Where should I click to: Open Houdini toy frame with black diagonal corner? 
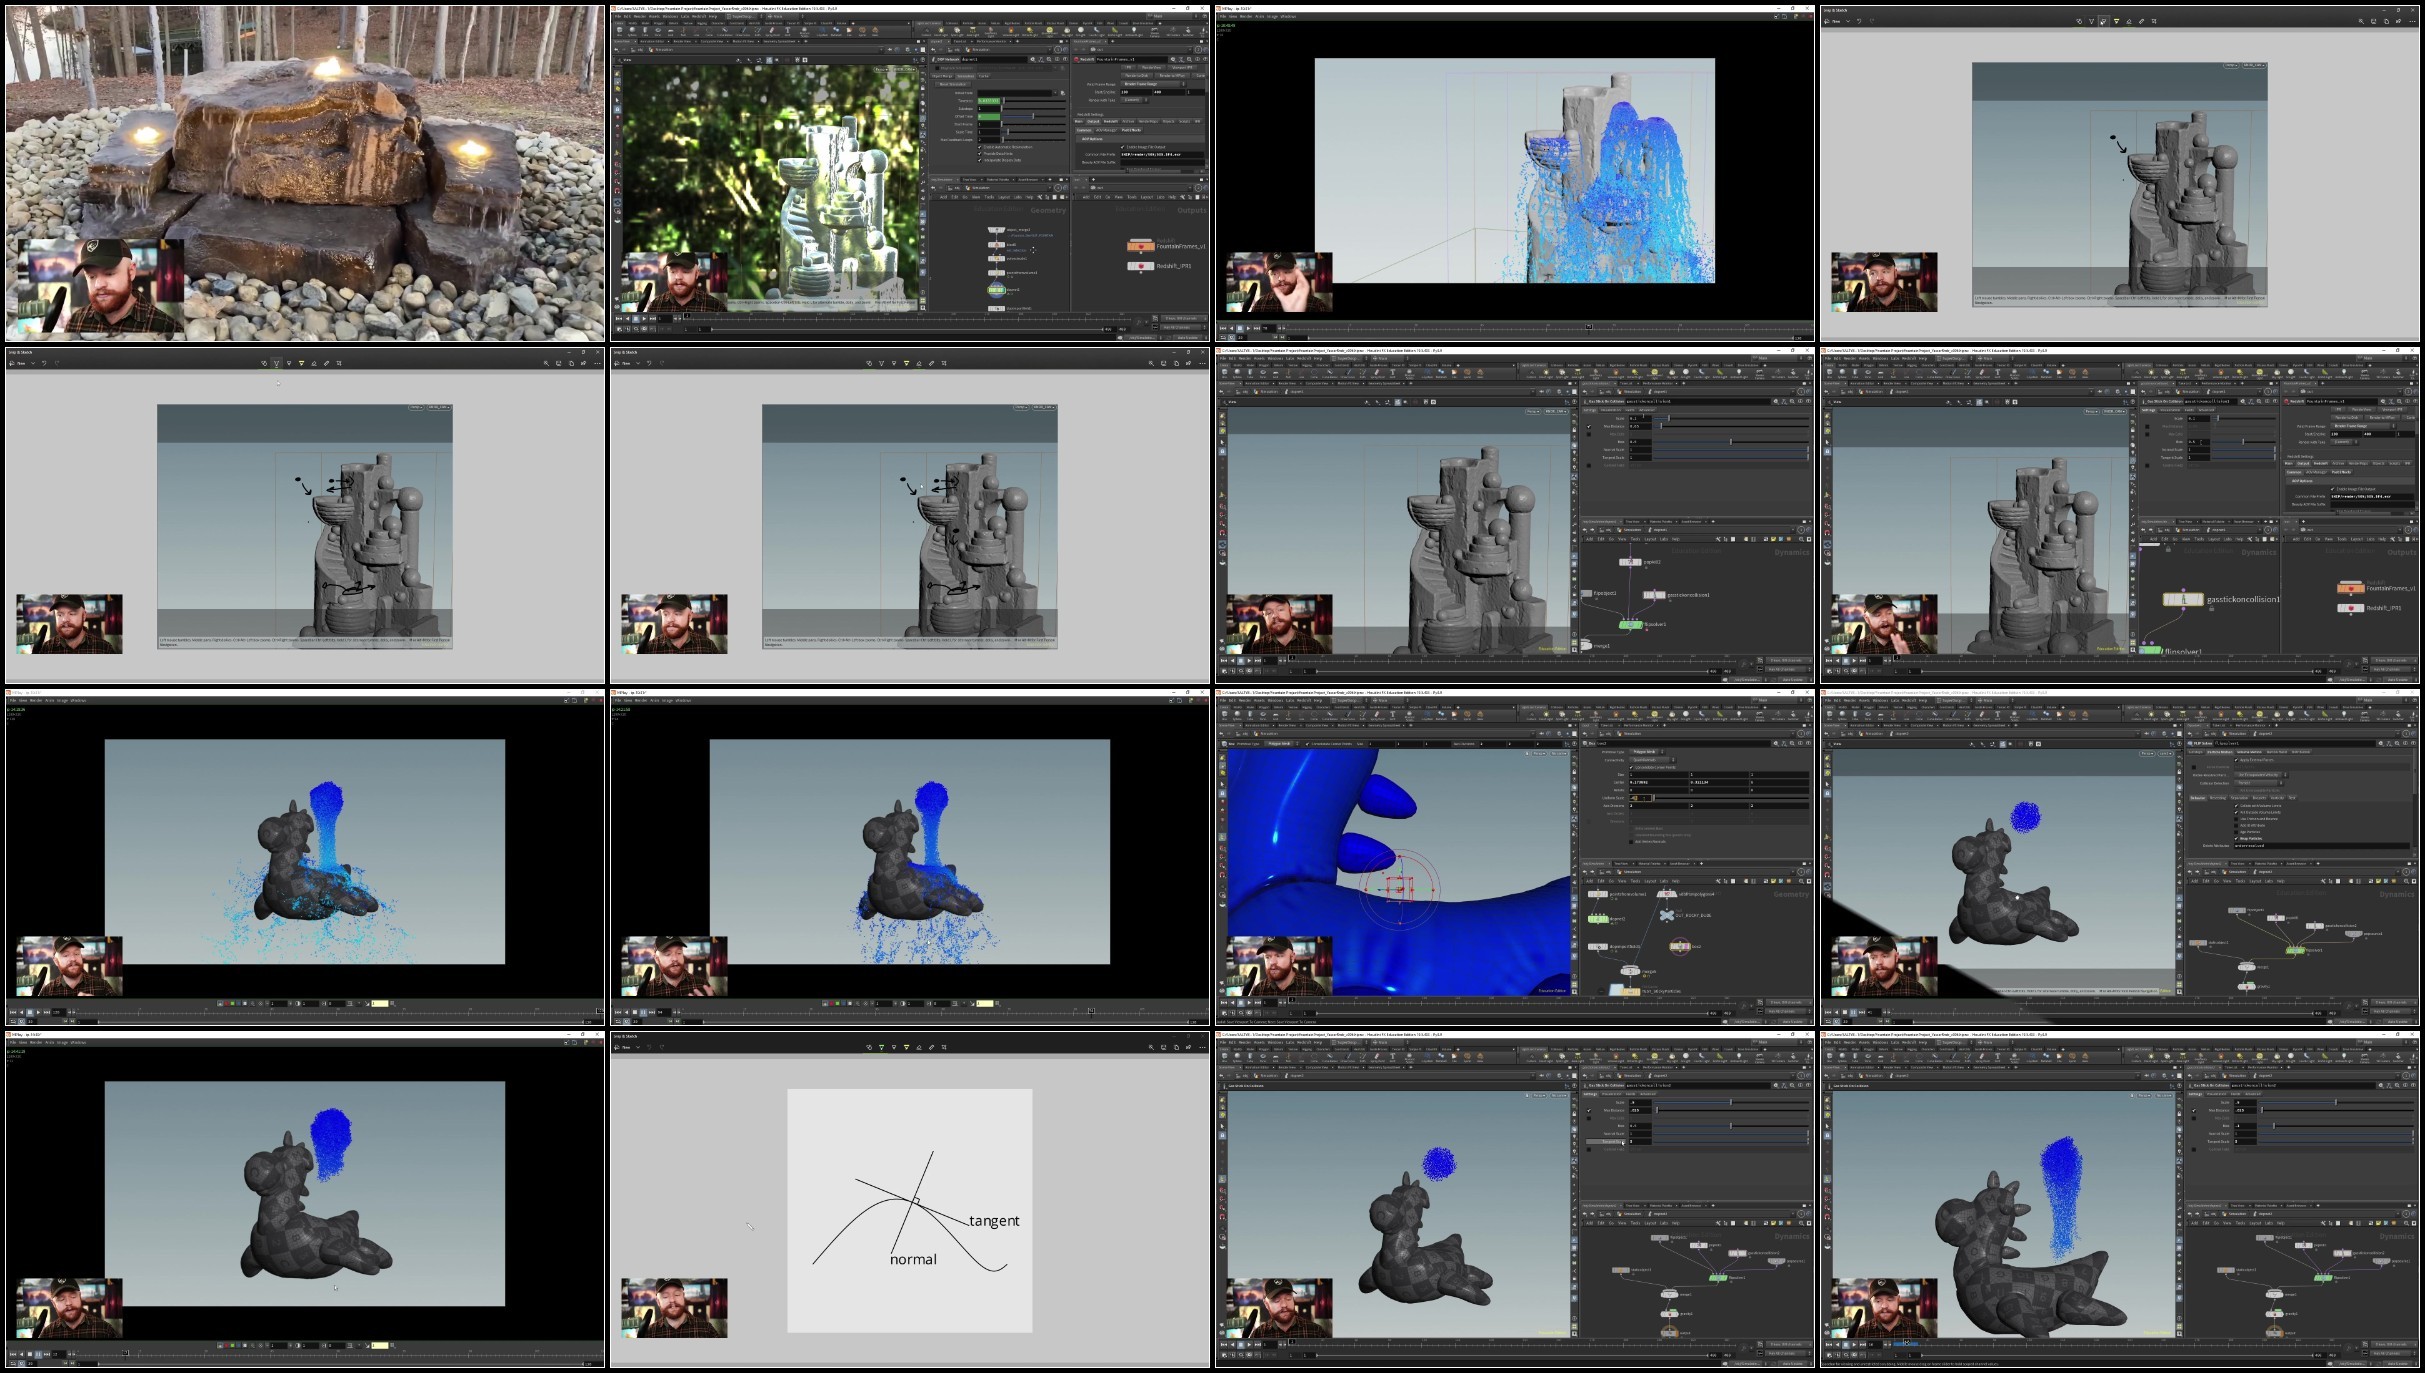pyautogui.click(x=2120, y=858)
